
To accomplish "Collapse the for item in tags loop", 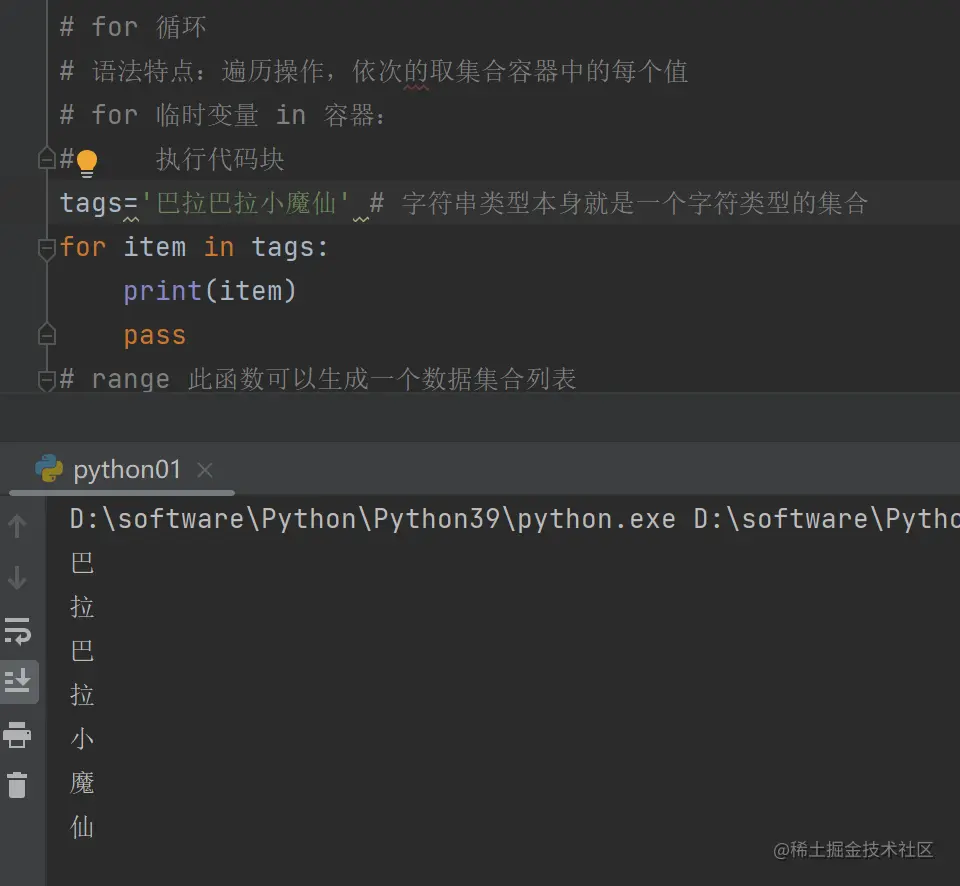I will [x=47, y=249].
